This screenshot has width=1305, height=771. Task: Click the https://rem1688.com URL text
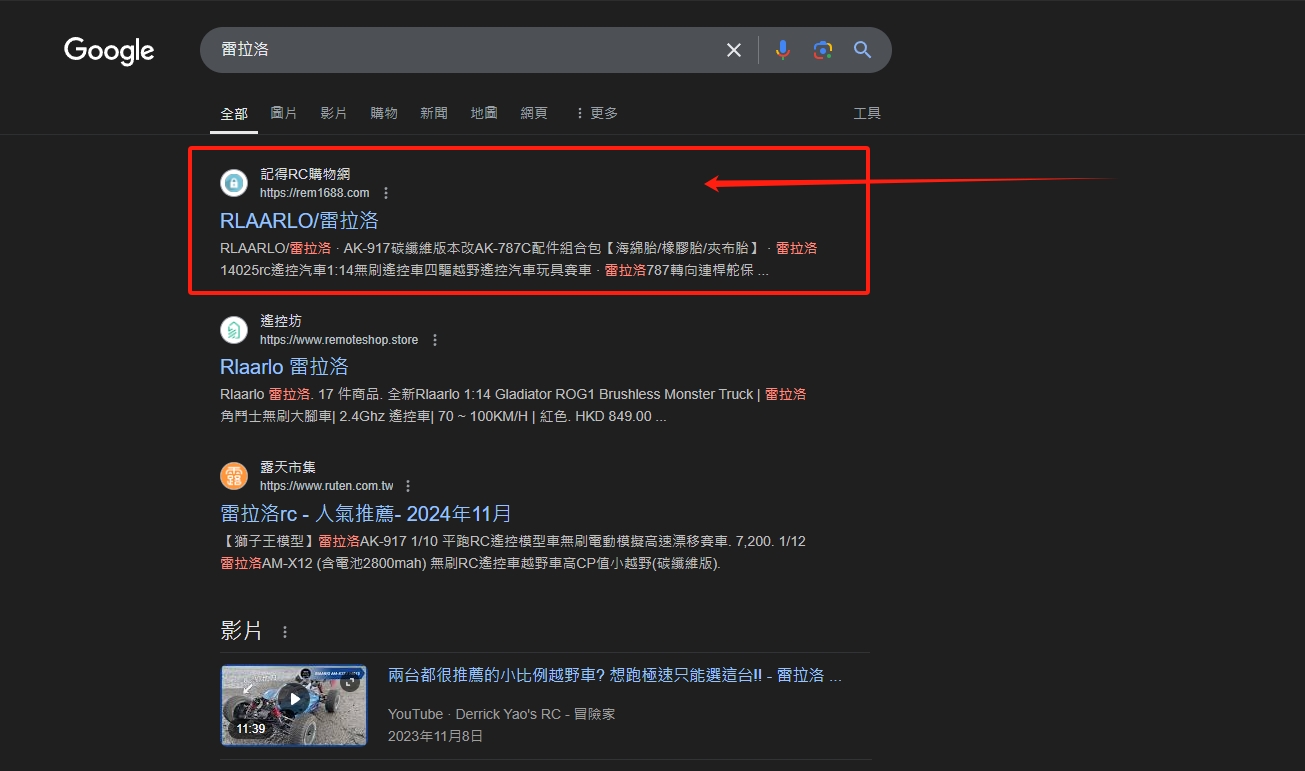[x=314, y=193]
